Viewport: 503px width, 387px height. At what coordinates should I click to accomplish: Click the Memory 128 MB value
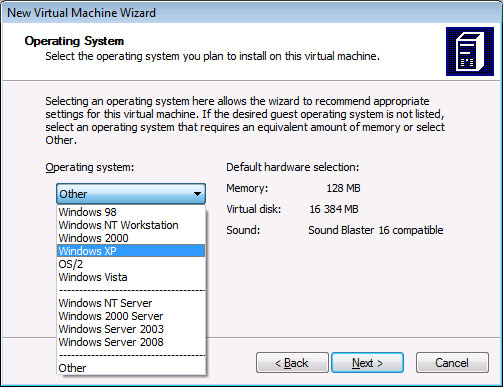(343, 188)
